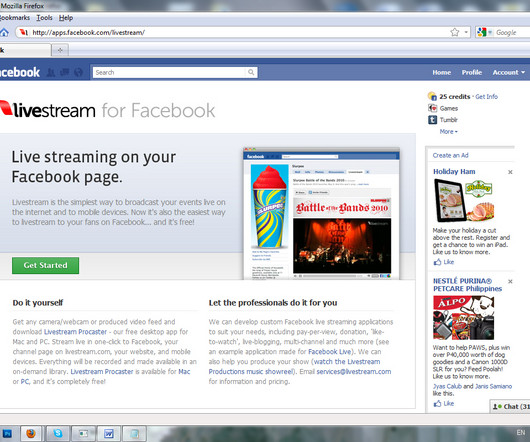The image size is (530, 442).
Task: Open the Help menu
Action: point(66,18)
